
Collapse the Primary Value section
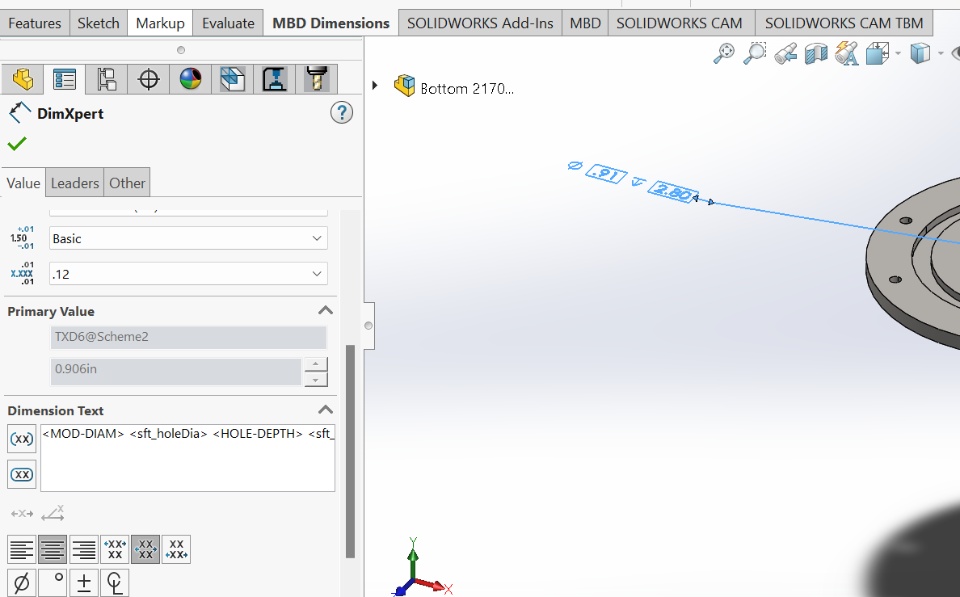[x=326, y=310]
